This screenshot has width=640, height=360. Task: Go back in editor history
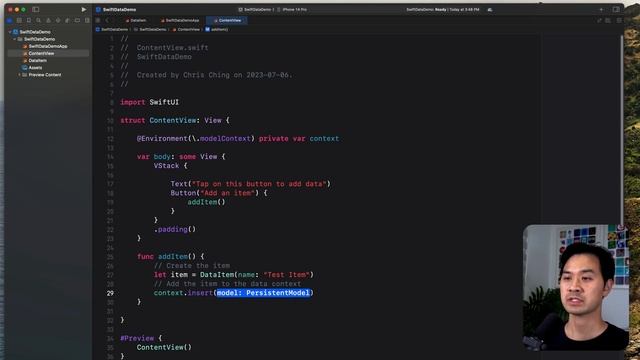(x=107, y=20)
